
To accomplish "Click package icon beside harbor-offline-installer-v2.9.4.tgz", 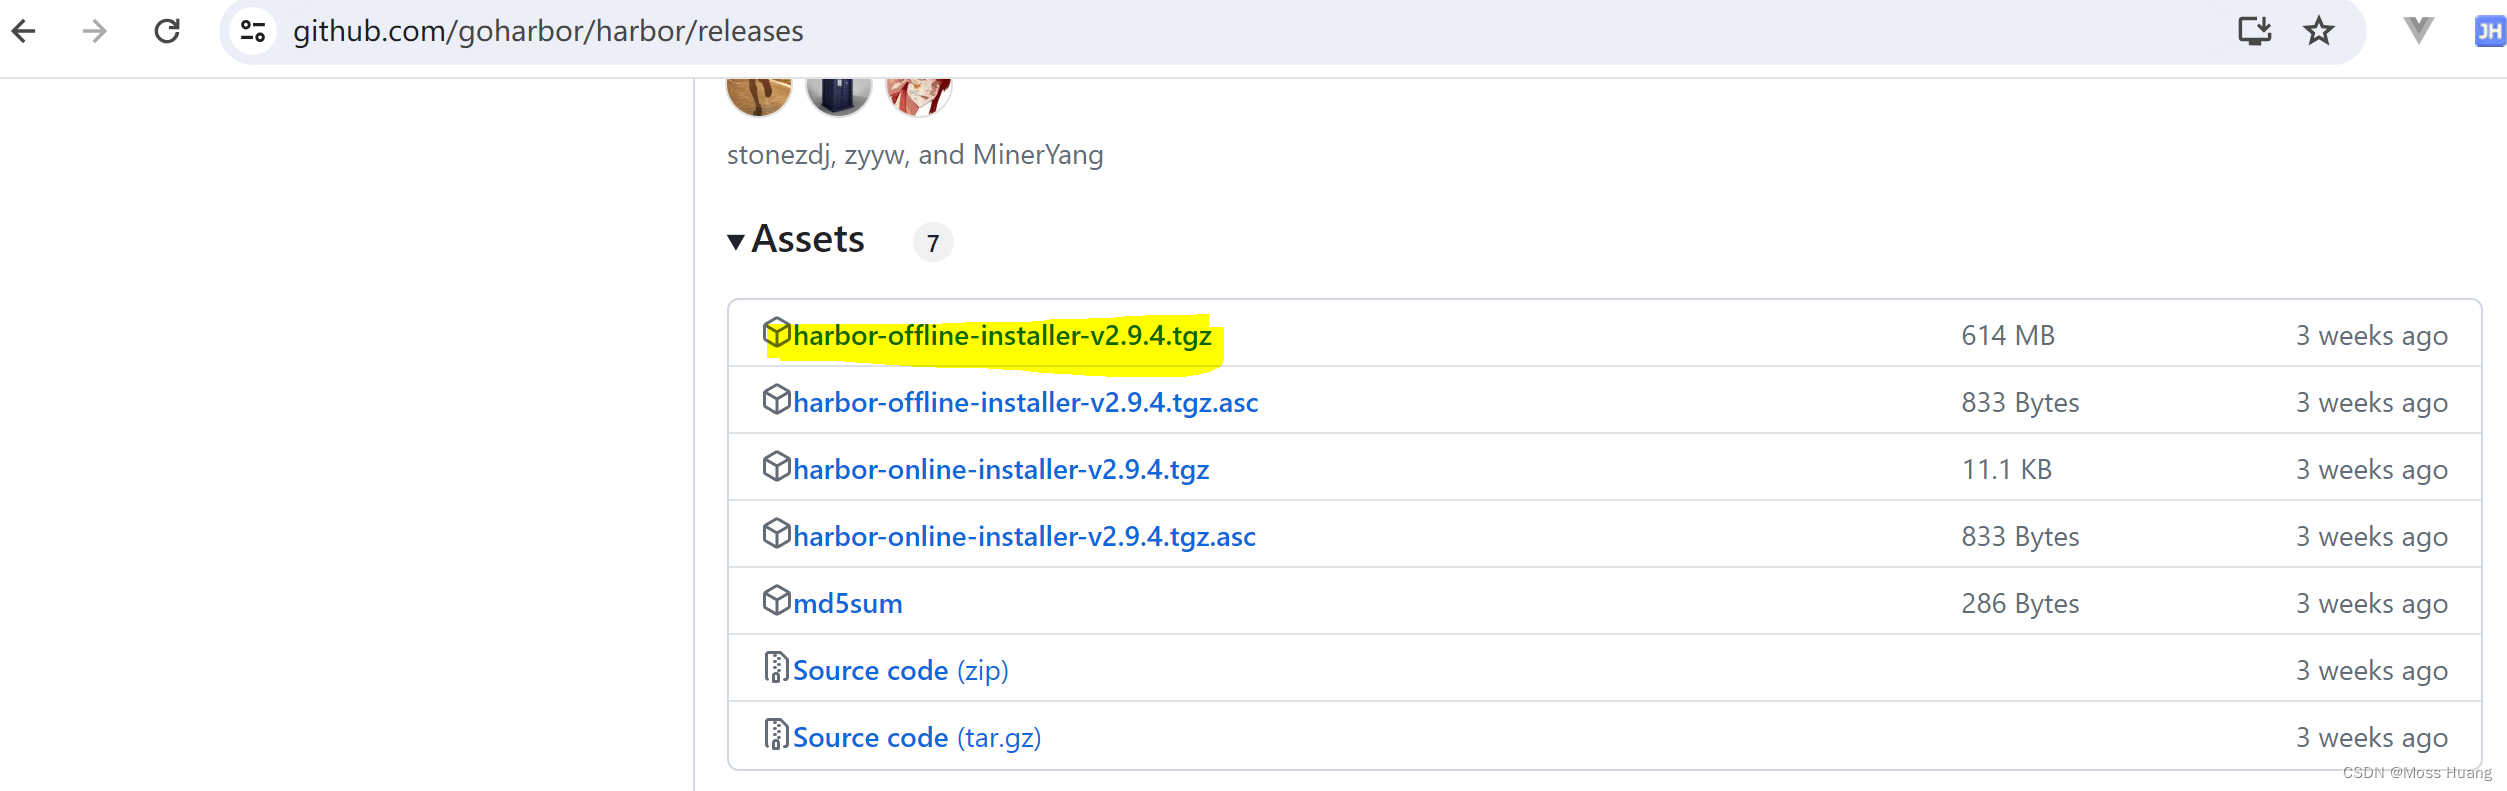I will 776,332.
